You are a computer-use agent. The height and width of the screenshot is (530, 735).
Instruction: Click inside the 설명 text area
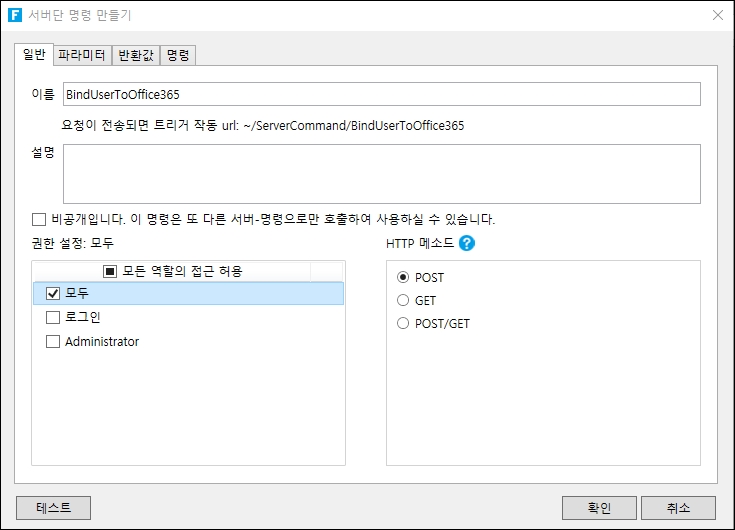[381, 174]
